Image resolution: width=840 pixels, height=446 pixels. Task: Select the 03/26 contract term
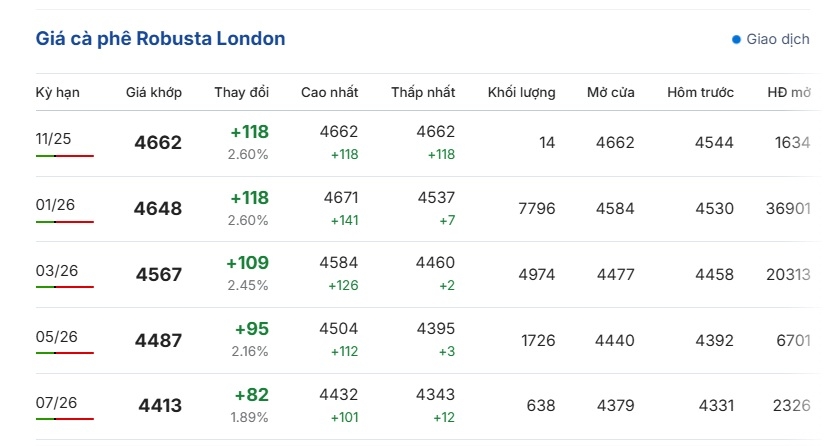(56, 270)
